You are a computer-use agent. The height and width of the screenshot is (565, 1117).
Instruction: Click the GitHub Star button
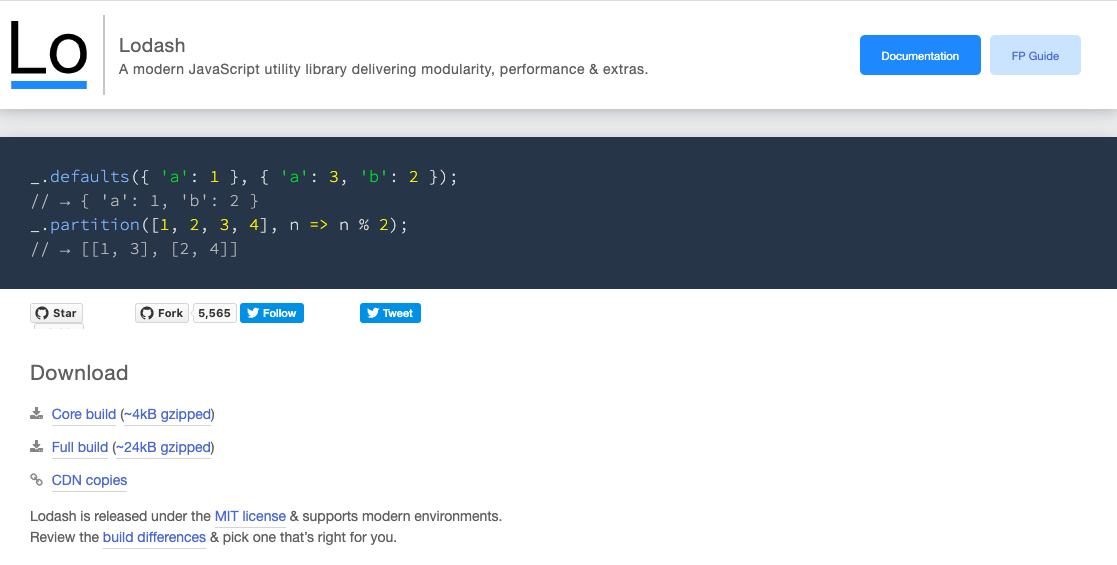(56, 313)
